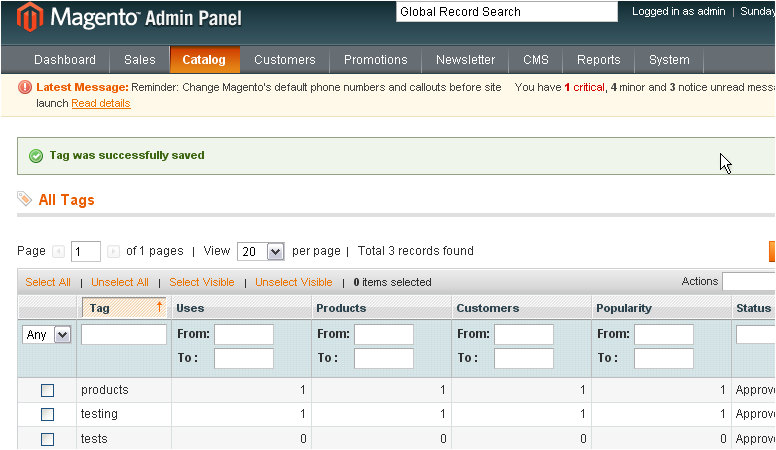This screenshot has width=776, height=450.
Task: Click the Popularity To filter field
Action: 664,358
